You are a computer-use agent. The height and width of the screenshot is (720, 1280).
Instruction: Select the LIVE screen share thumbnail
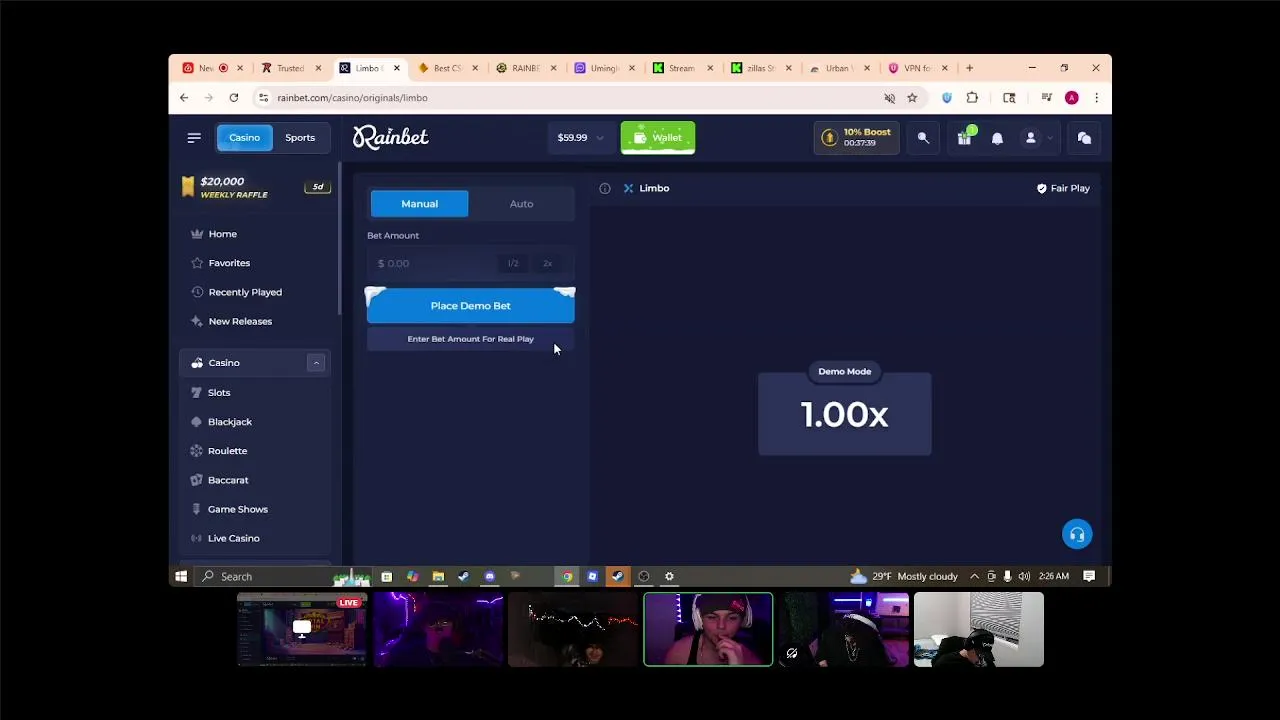tap(302, 630)
